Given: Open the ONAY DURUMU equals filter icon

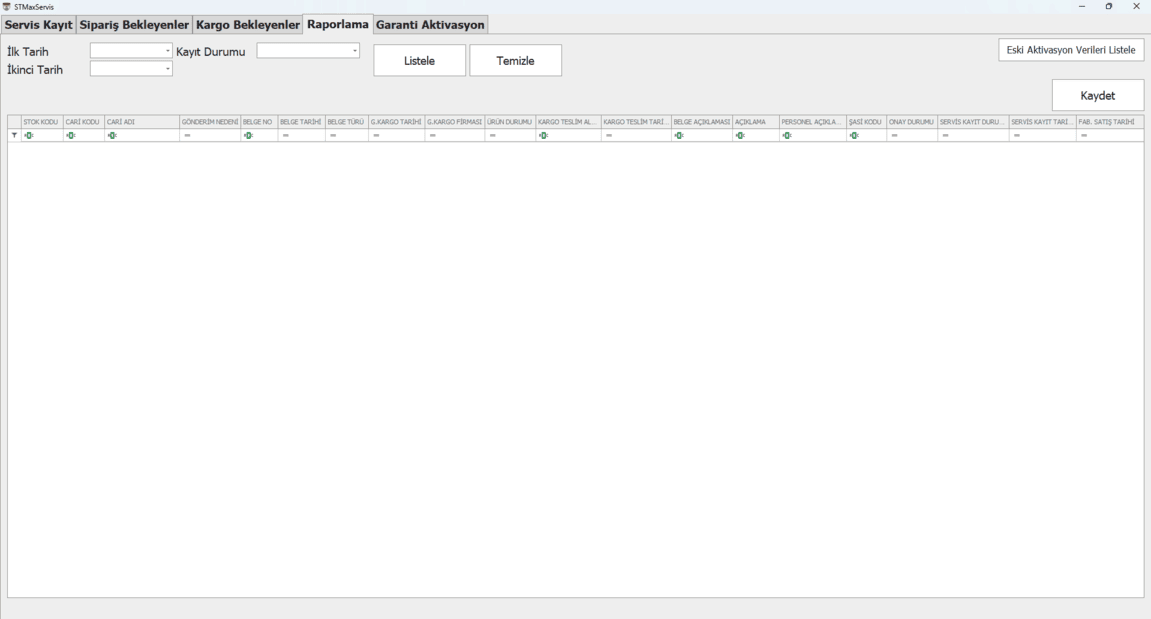Looking at the screenshot, I should (894, 135).
